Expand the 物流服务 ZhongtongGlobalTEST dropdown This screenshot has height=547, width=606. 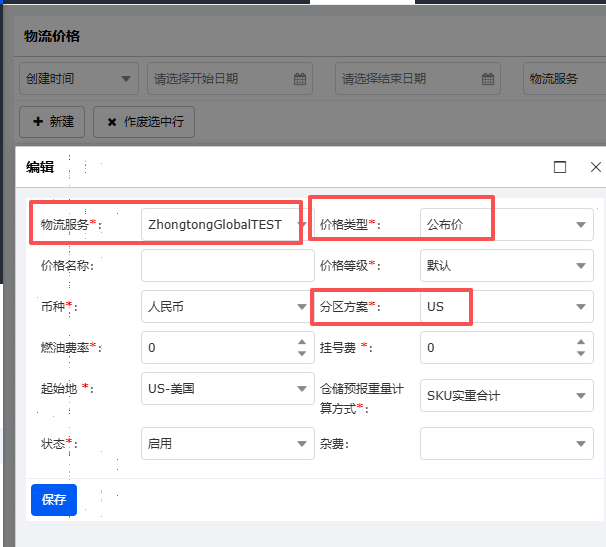click(x=303, y=225)
